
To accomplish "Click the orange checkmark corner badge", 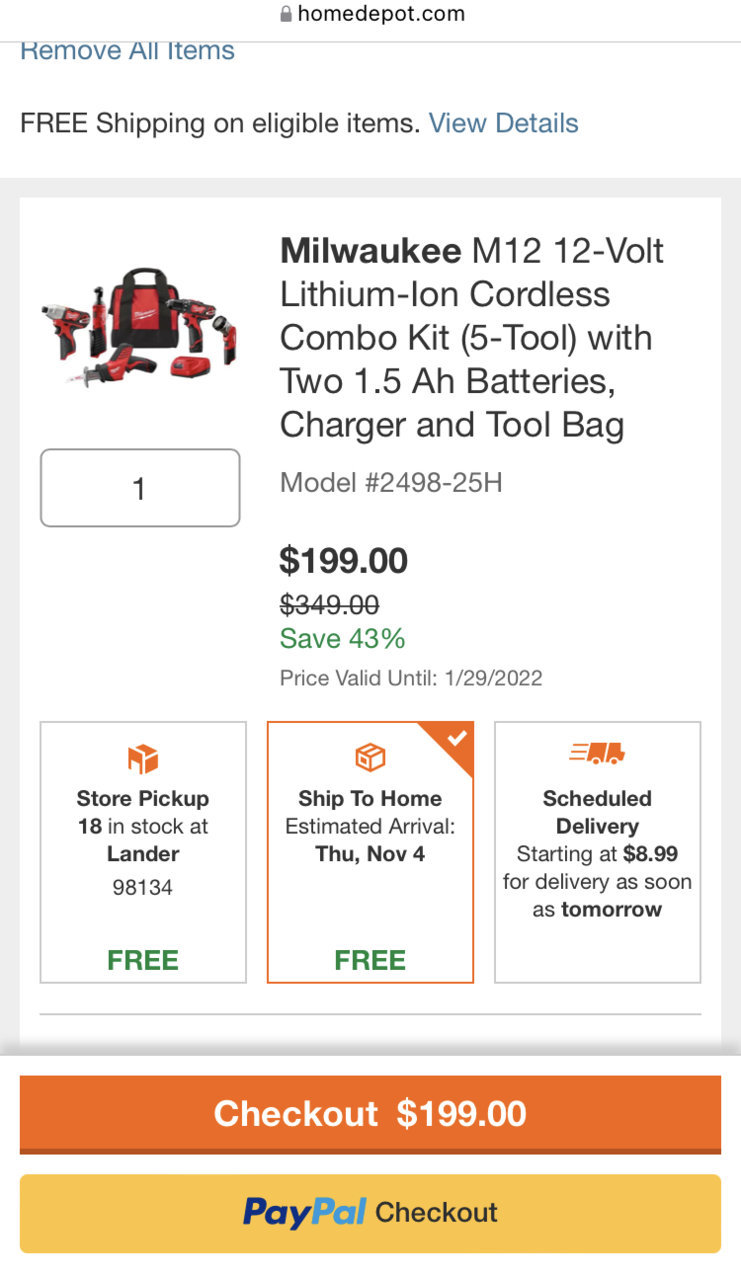I will pyautogui.click(x=452, y=742).
